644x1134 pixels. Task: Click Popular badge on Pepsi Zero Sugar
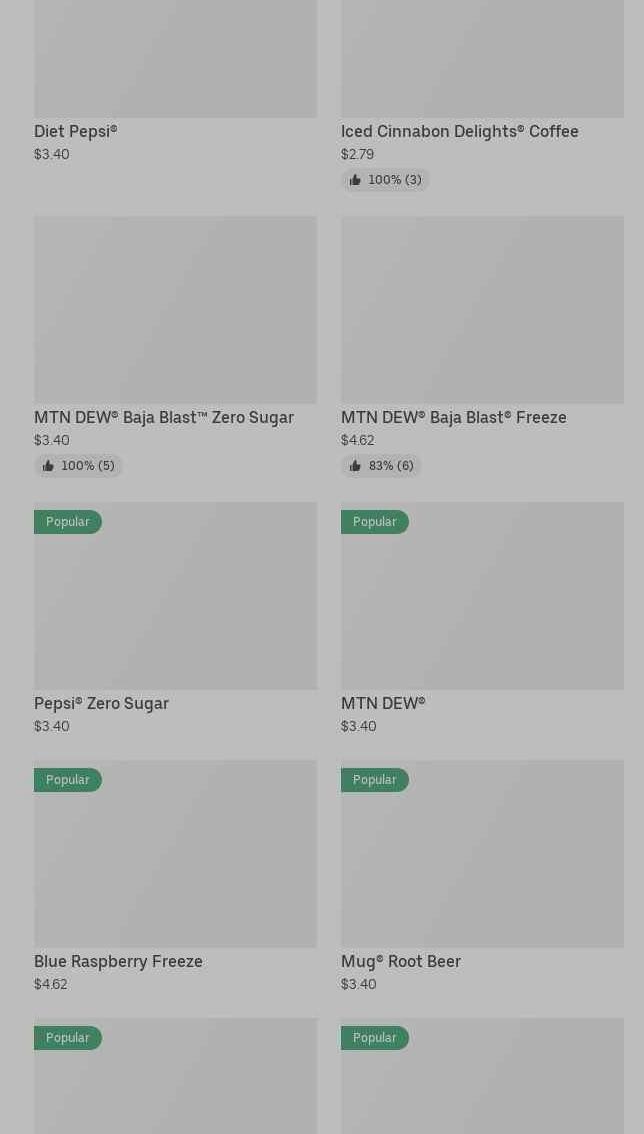67,522
